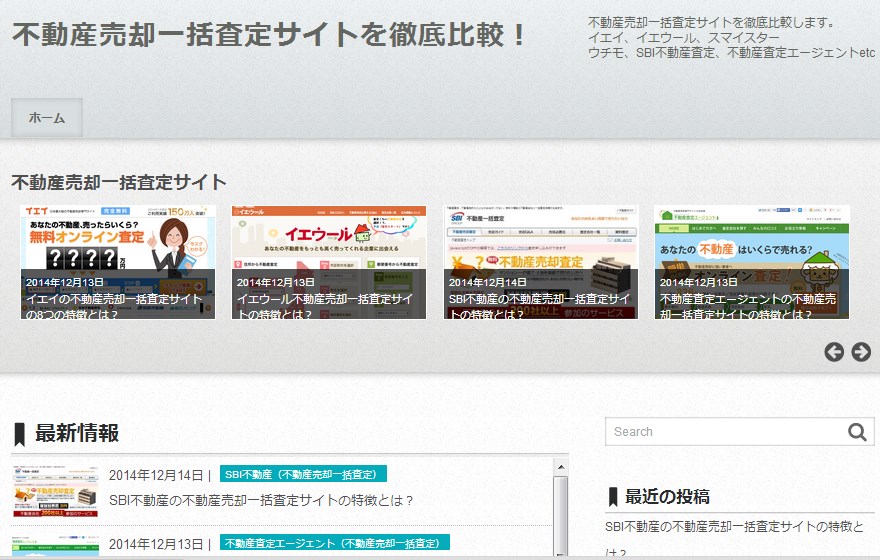Open the SBI不動産 slider thumbnail
880x560 pixels.
(541, 262)
